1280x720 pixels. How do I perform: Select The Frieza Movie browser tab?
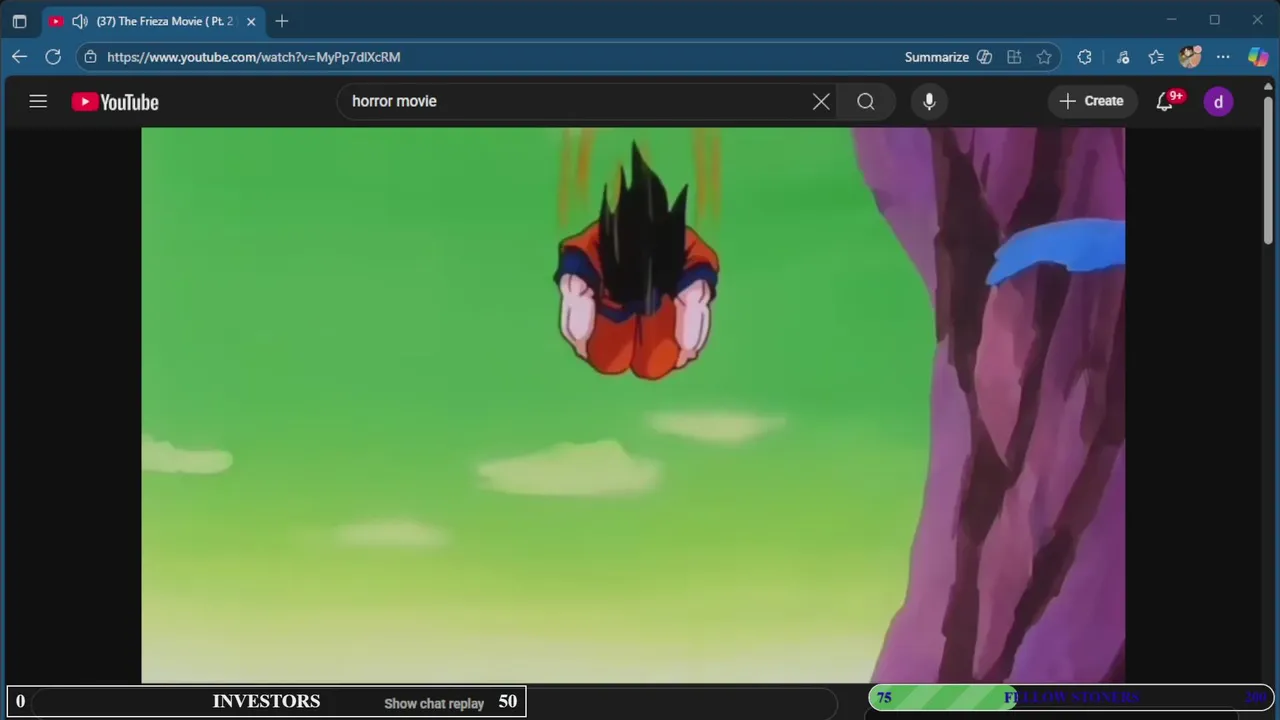click(x=153, y=21)
